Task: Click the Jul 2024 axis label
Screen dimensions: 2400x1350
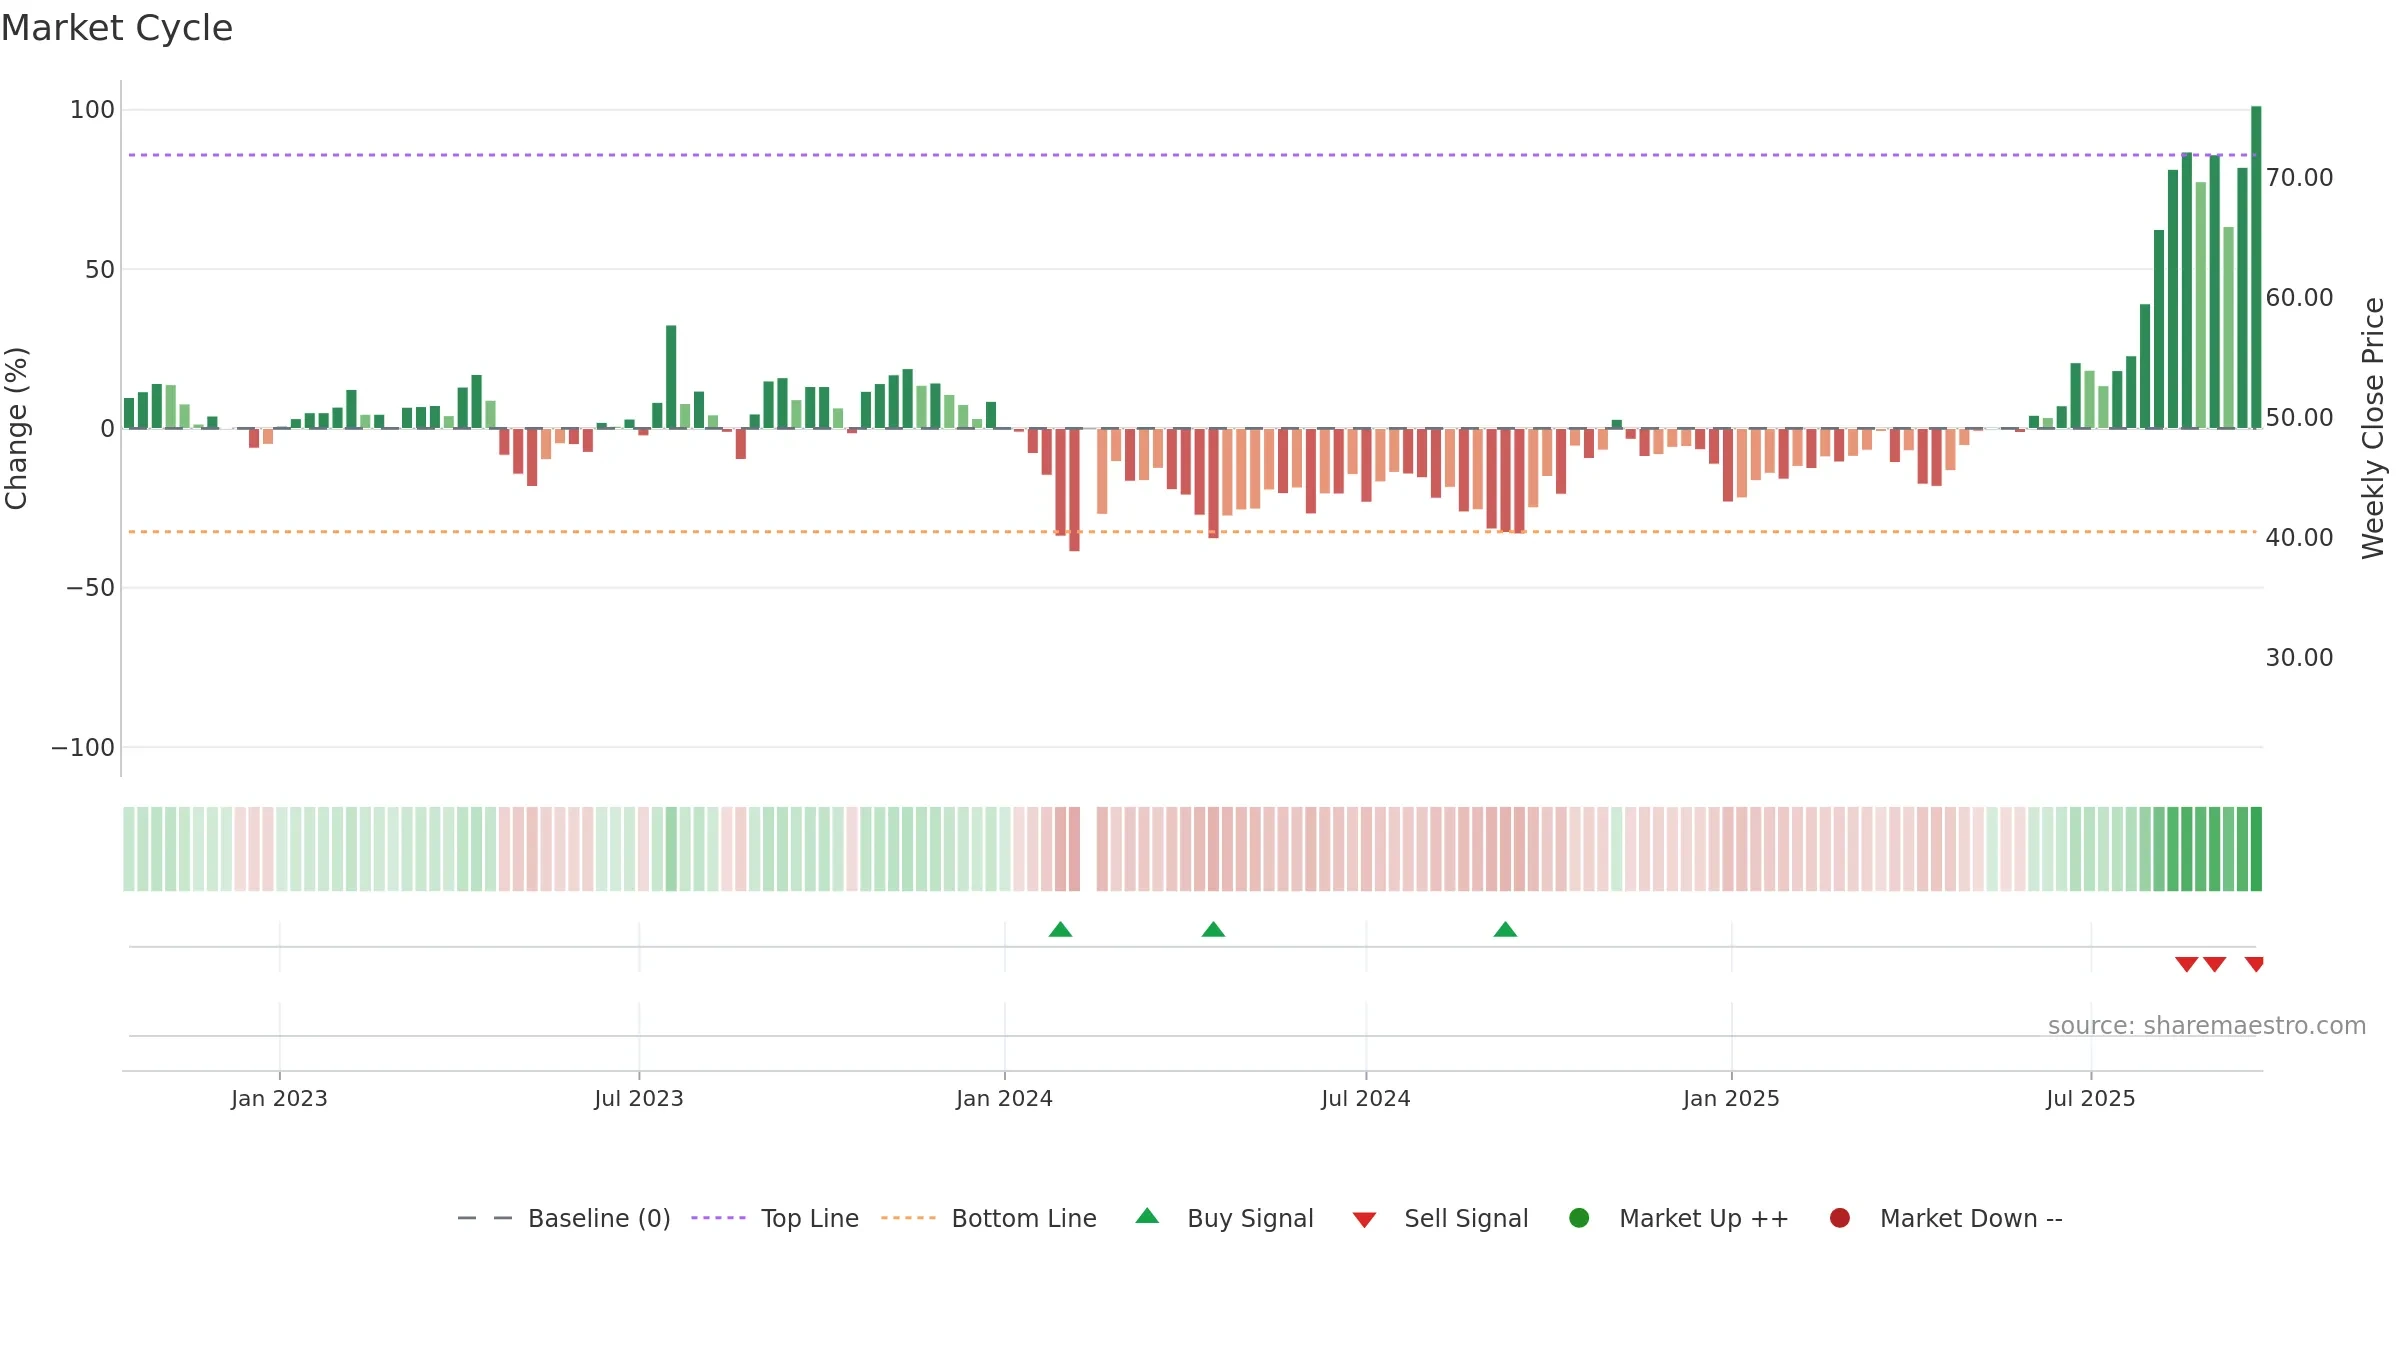Action: (x=1366, y=1099)
